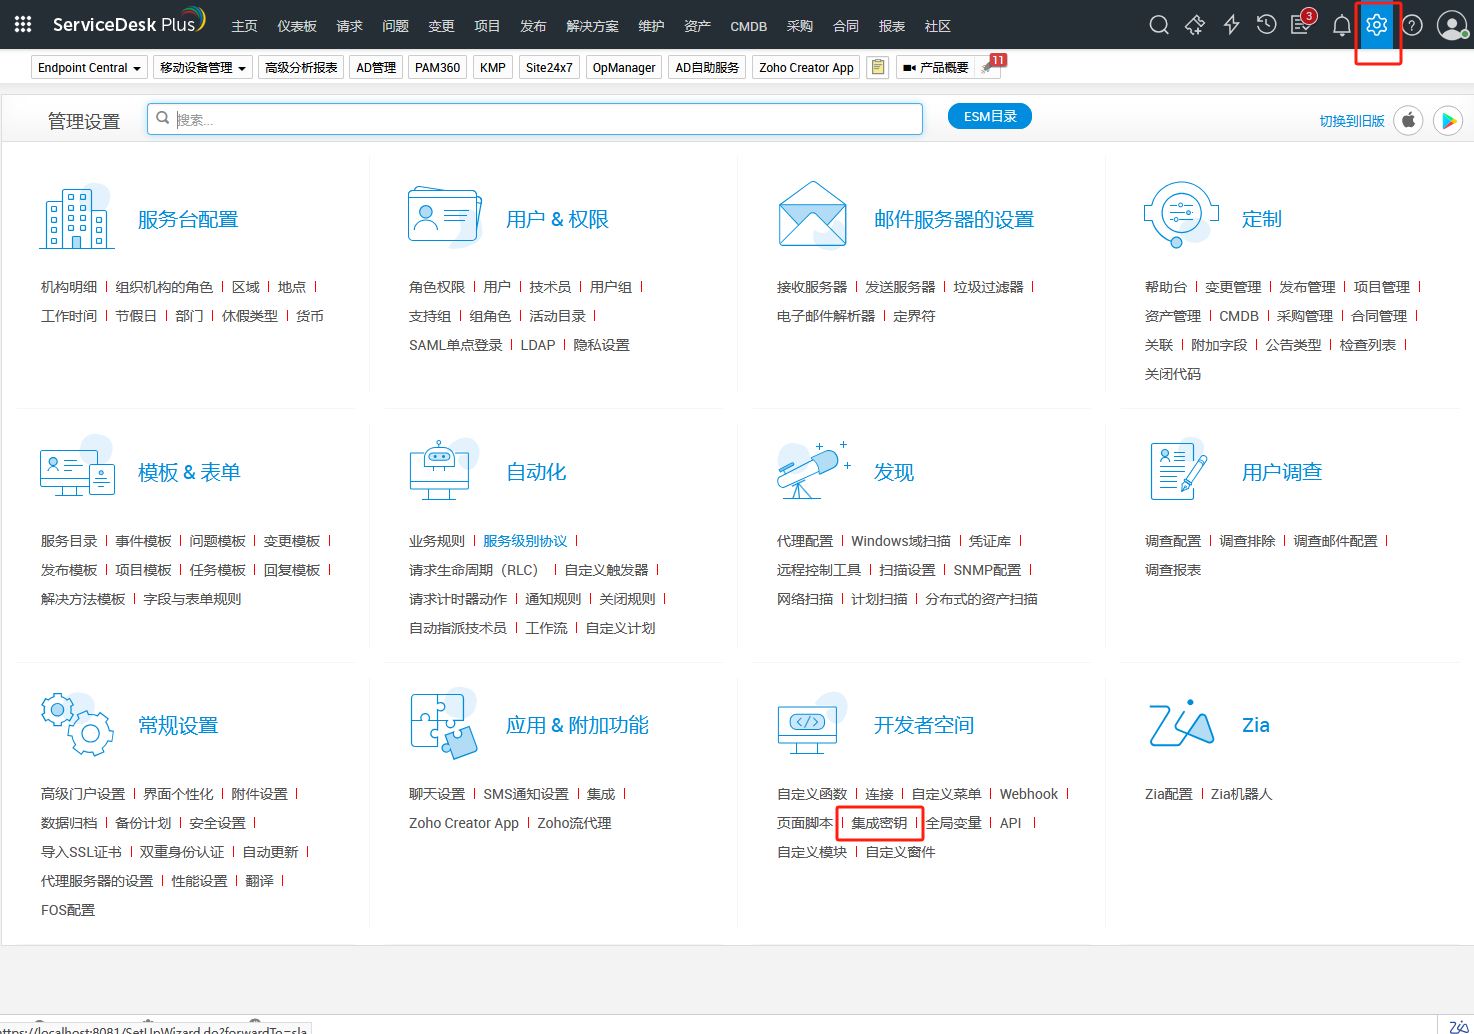Open the 机构明细 link
The height and width of the screenshot is (1034, 1474).
[69, 287]
